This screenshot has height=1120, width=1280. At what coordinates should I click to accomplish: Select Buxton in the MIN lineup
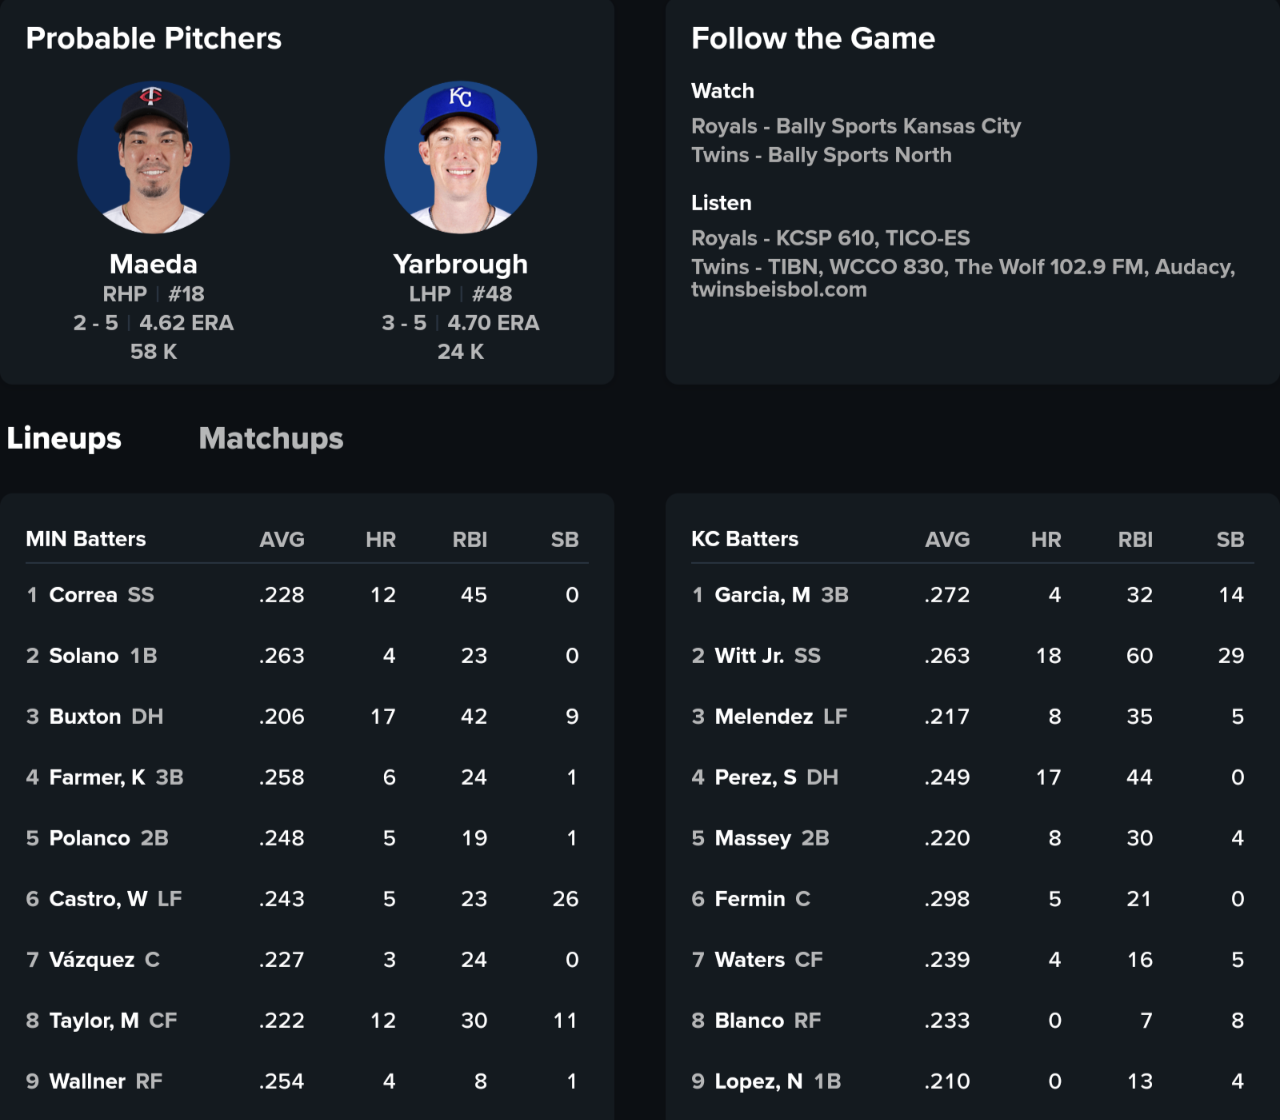(x=85, y=717)
